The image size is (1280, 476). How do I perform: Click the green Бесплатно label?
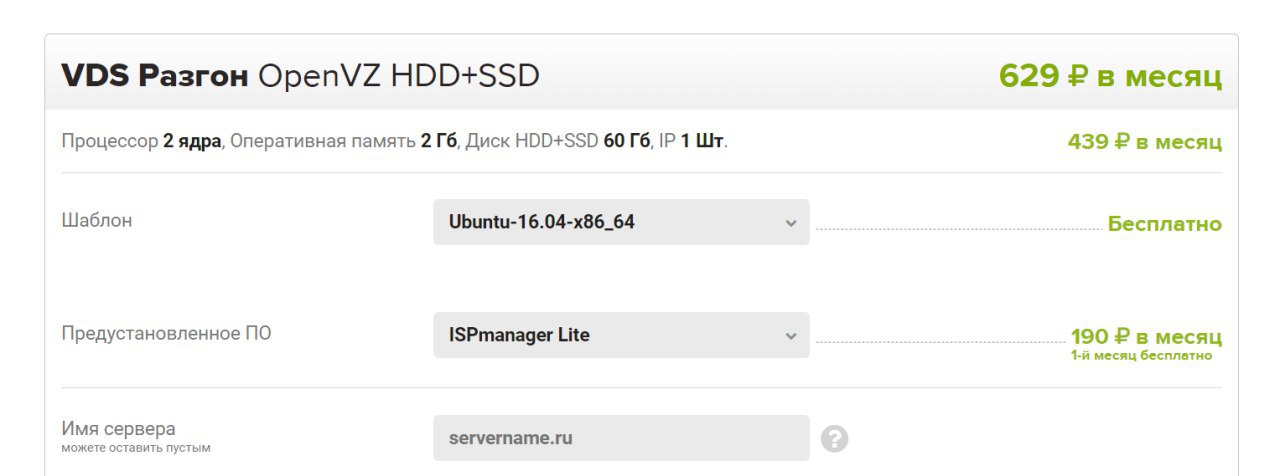click(1165, 224)
